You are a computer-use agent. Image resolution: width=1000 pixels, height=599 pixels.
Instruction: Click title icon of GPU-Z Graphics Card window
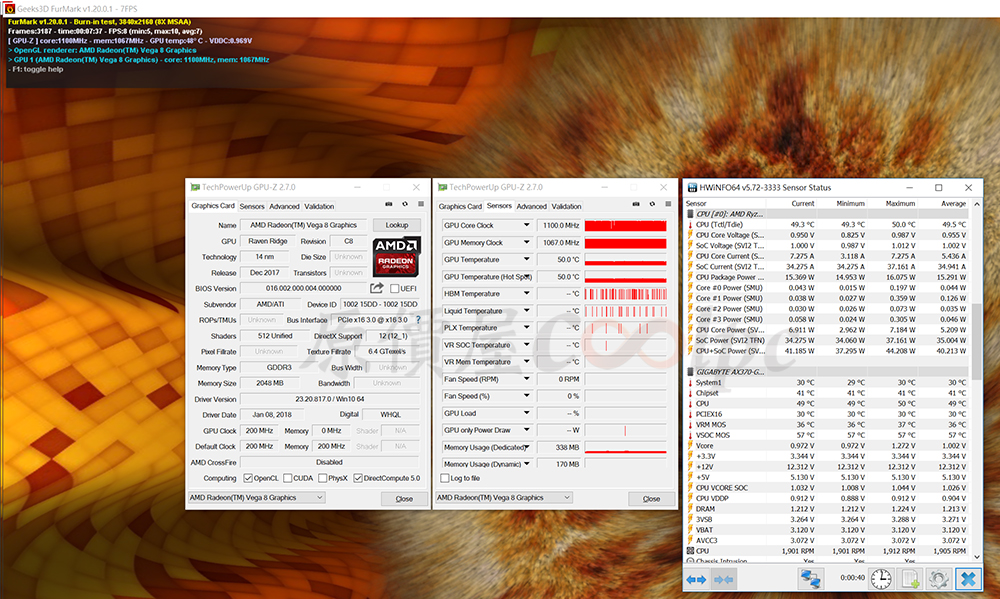pyautogui.click(x=195, y=187)
